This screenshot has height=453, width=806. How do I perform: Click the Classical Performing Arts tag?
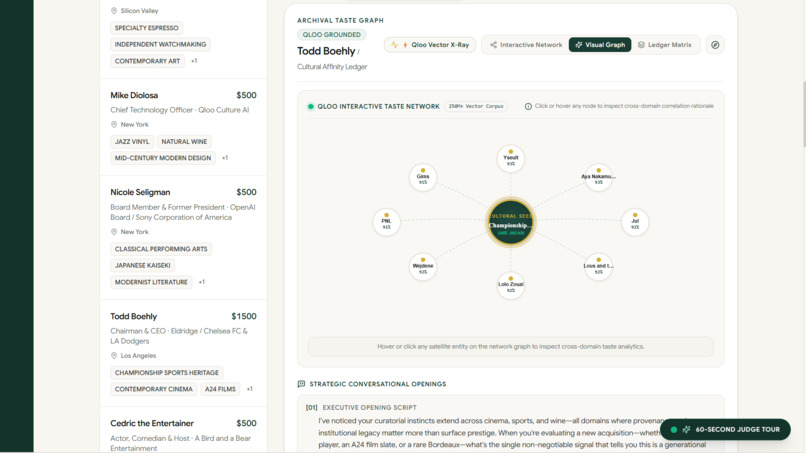coord(161,249)
